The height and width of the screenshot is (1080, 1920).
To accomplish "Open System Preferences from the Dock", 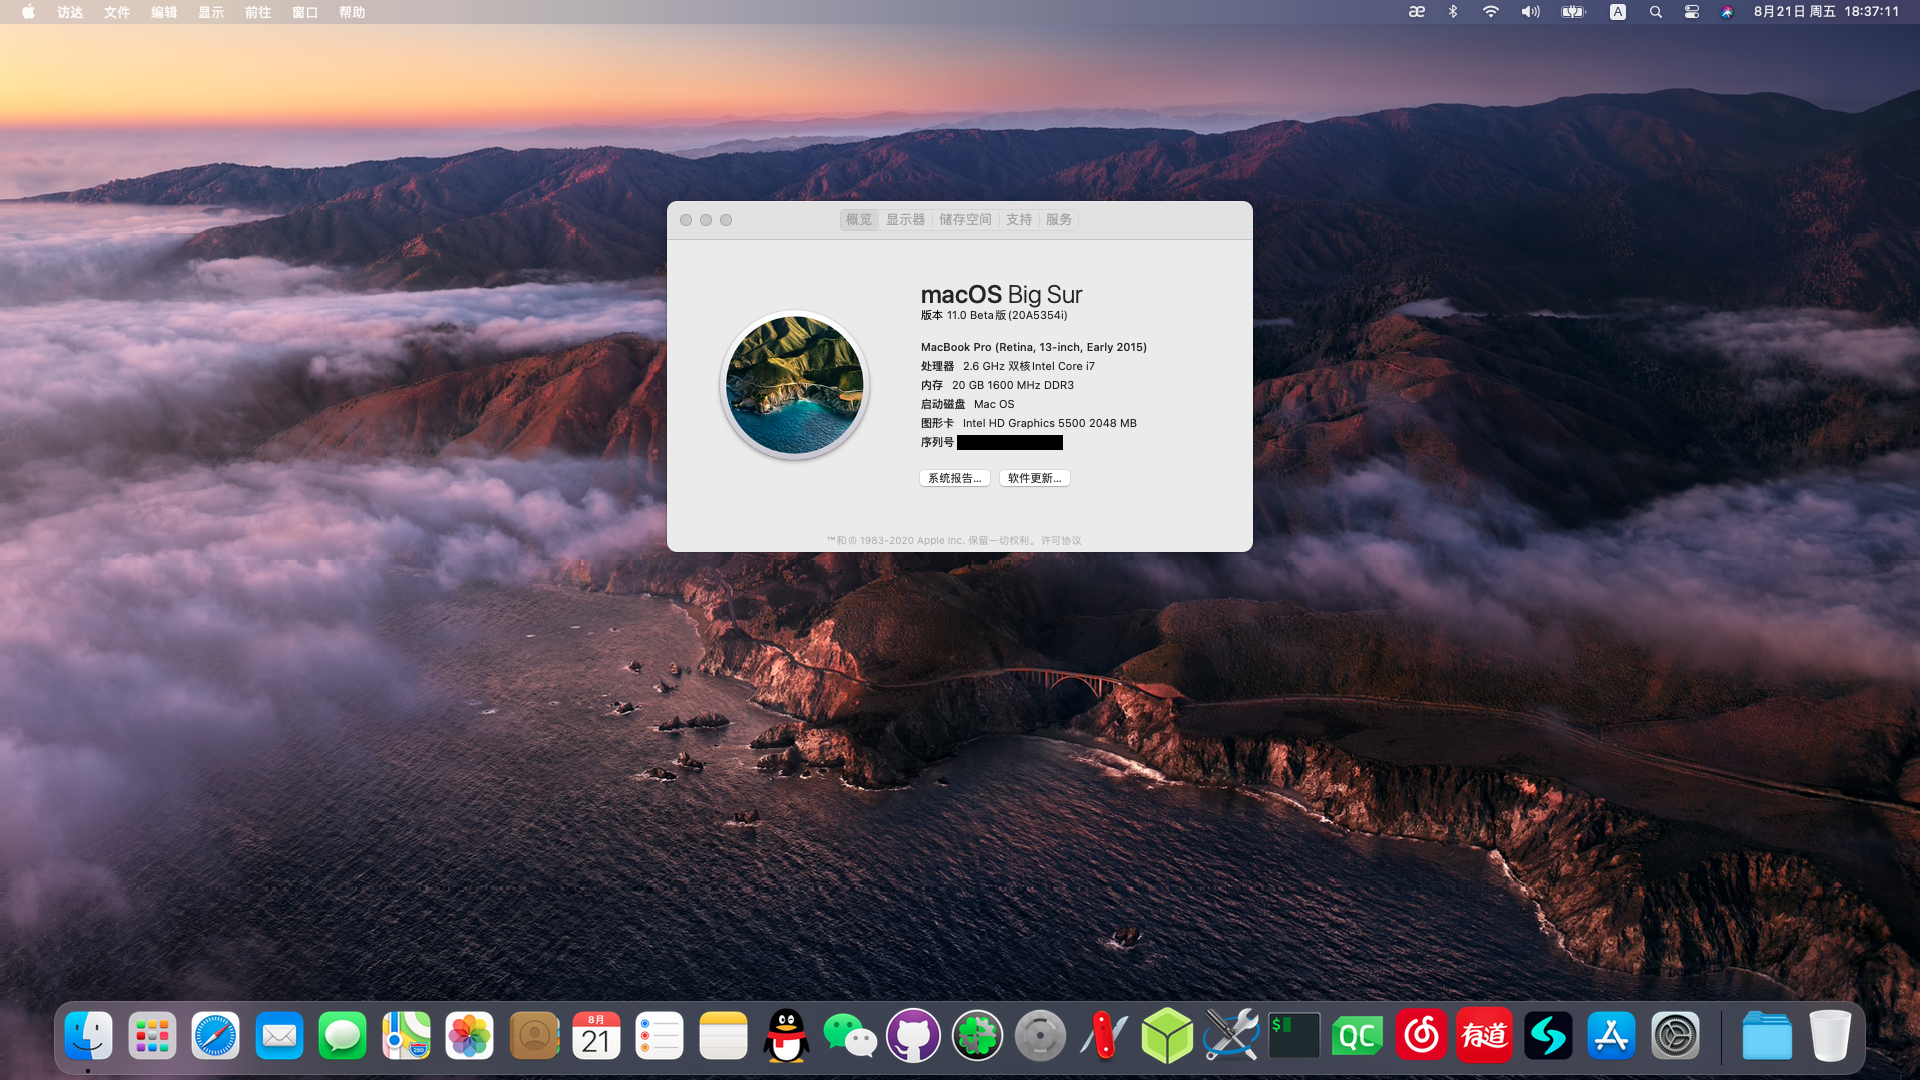I will [x=1675, y=1036].
